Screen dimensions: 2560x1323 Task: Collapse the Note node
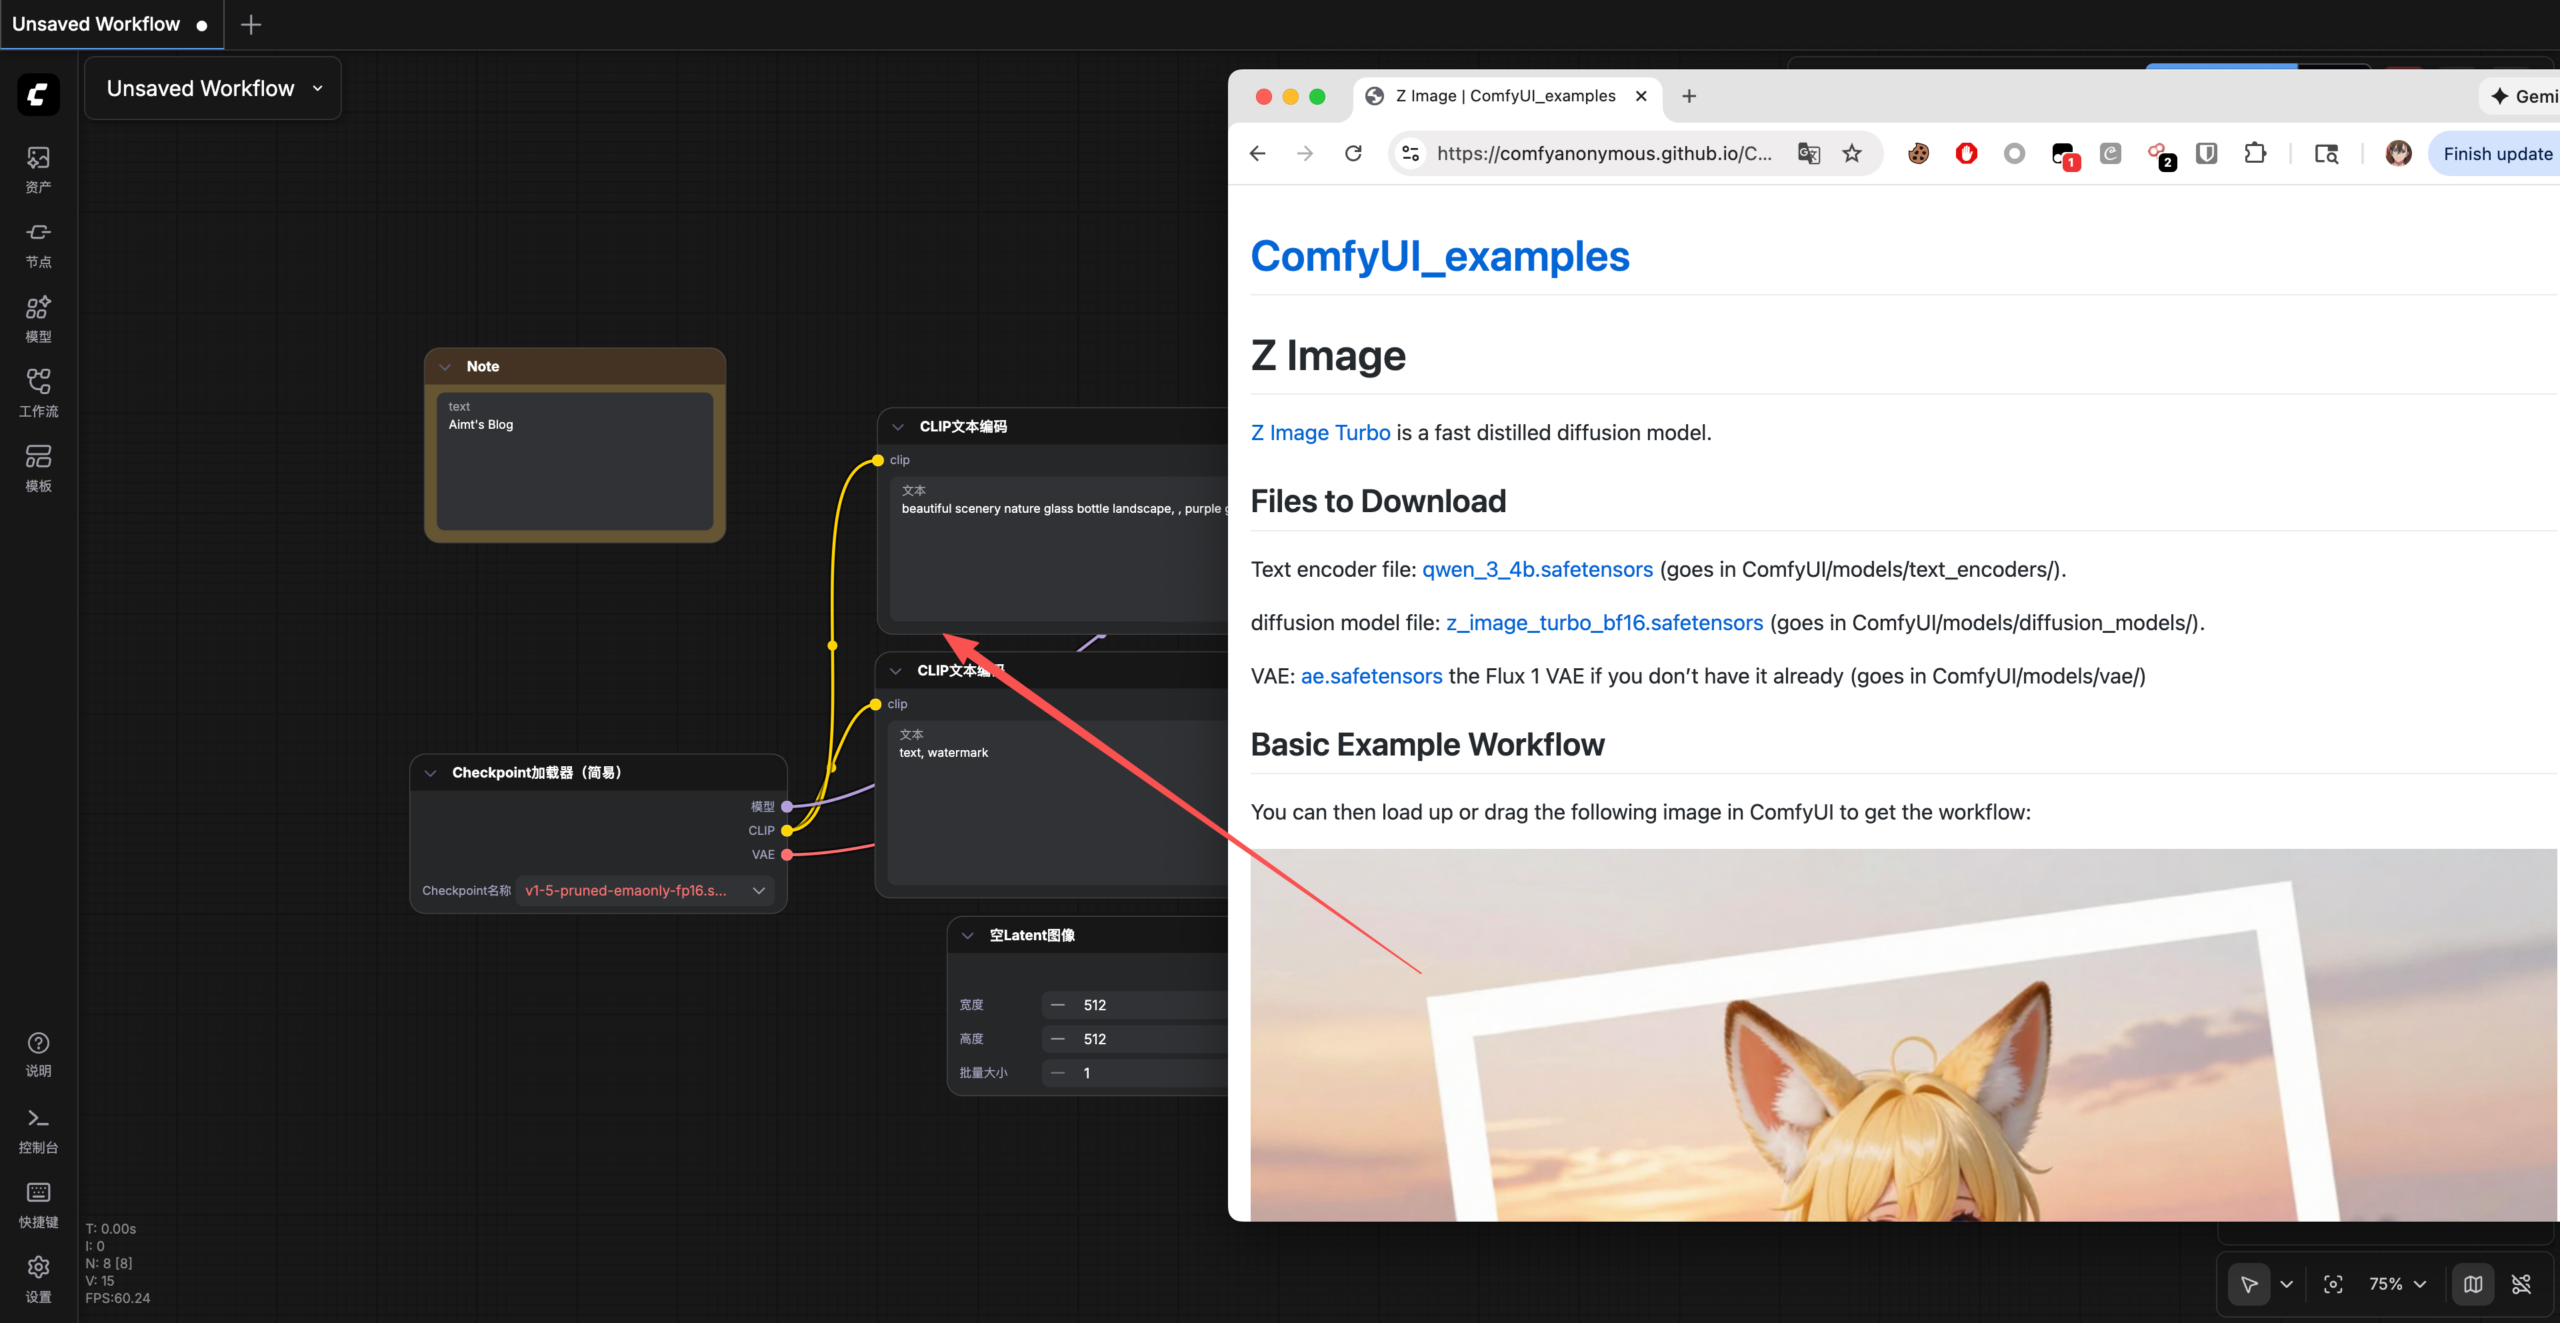(x=445, y=367)
